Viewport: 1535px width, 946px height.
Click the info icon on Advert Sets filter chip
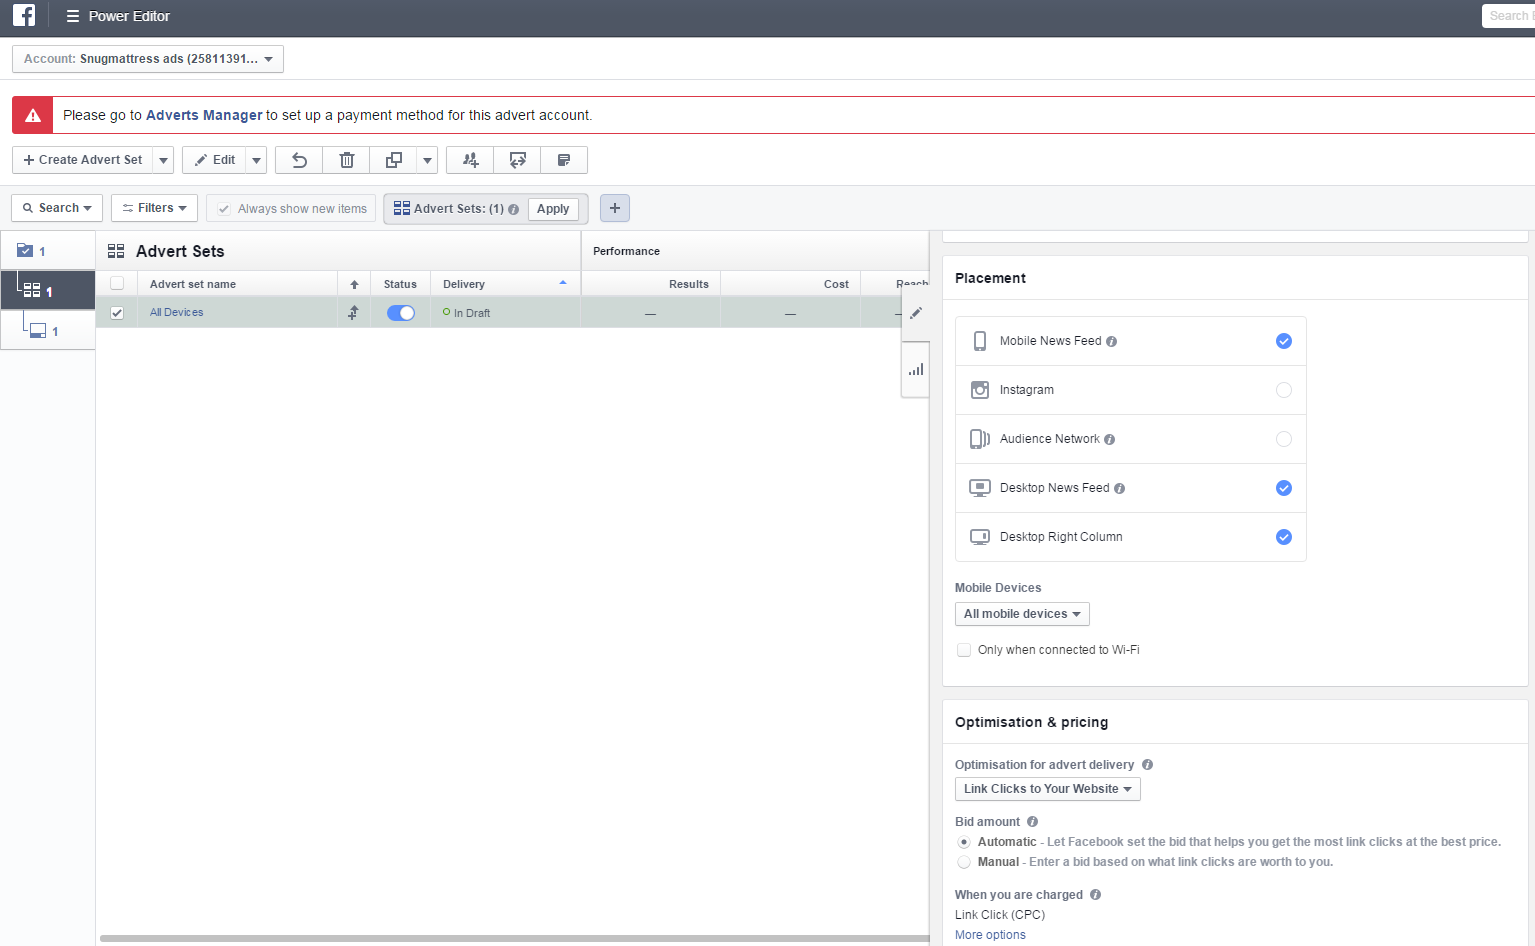click(514, 210)
